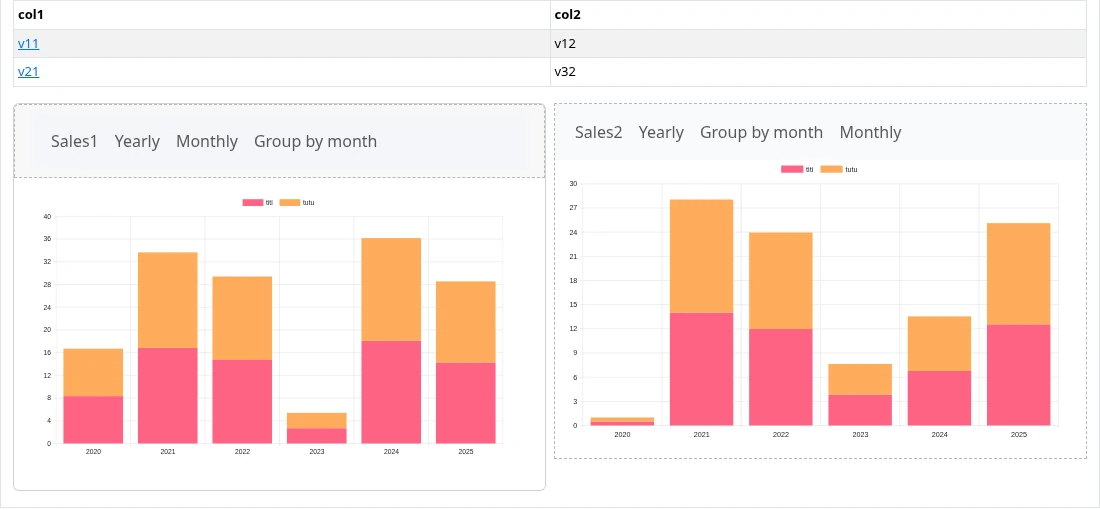Toggle tutu legend in Sales1 chart

pyautogui.click(x=297, y=203)
